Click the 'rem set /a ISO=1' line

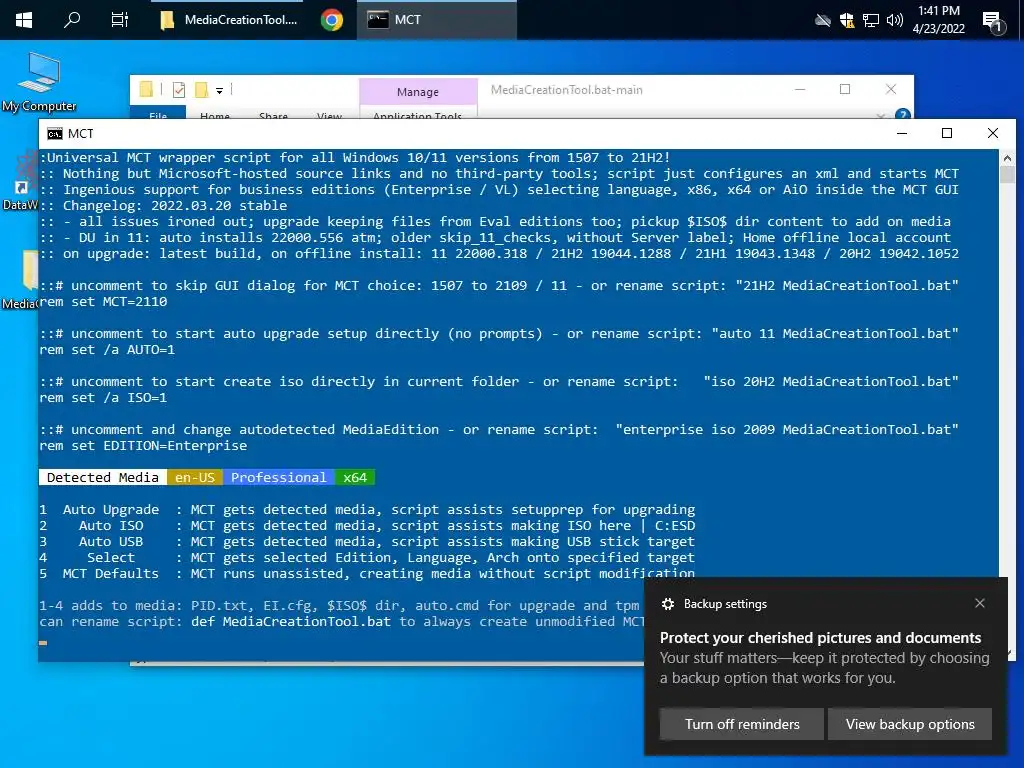[103, 398]
